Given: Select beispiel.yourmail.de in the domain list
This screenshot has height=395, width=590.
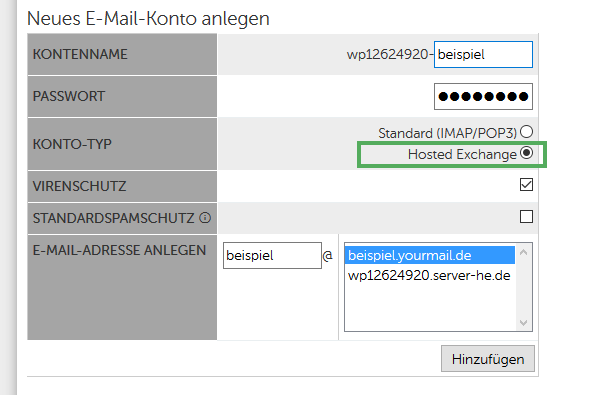Looking at the screenshot, I should (430, 255).
